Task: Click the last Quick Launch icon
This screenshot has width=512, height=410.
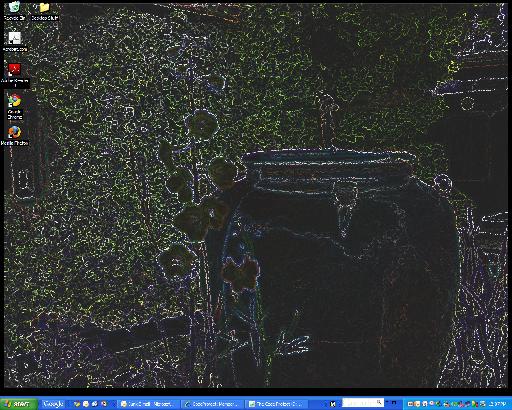Action: [104, 404]
